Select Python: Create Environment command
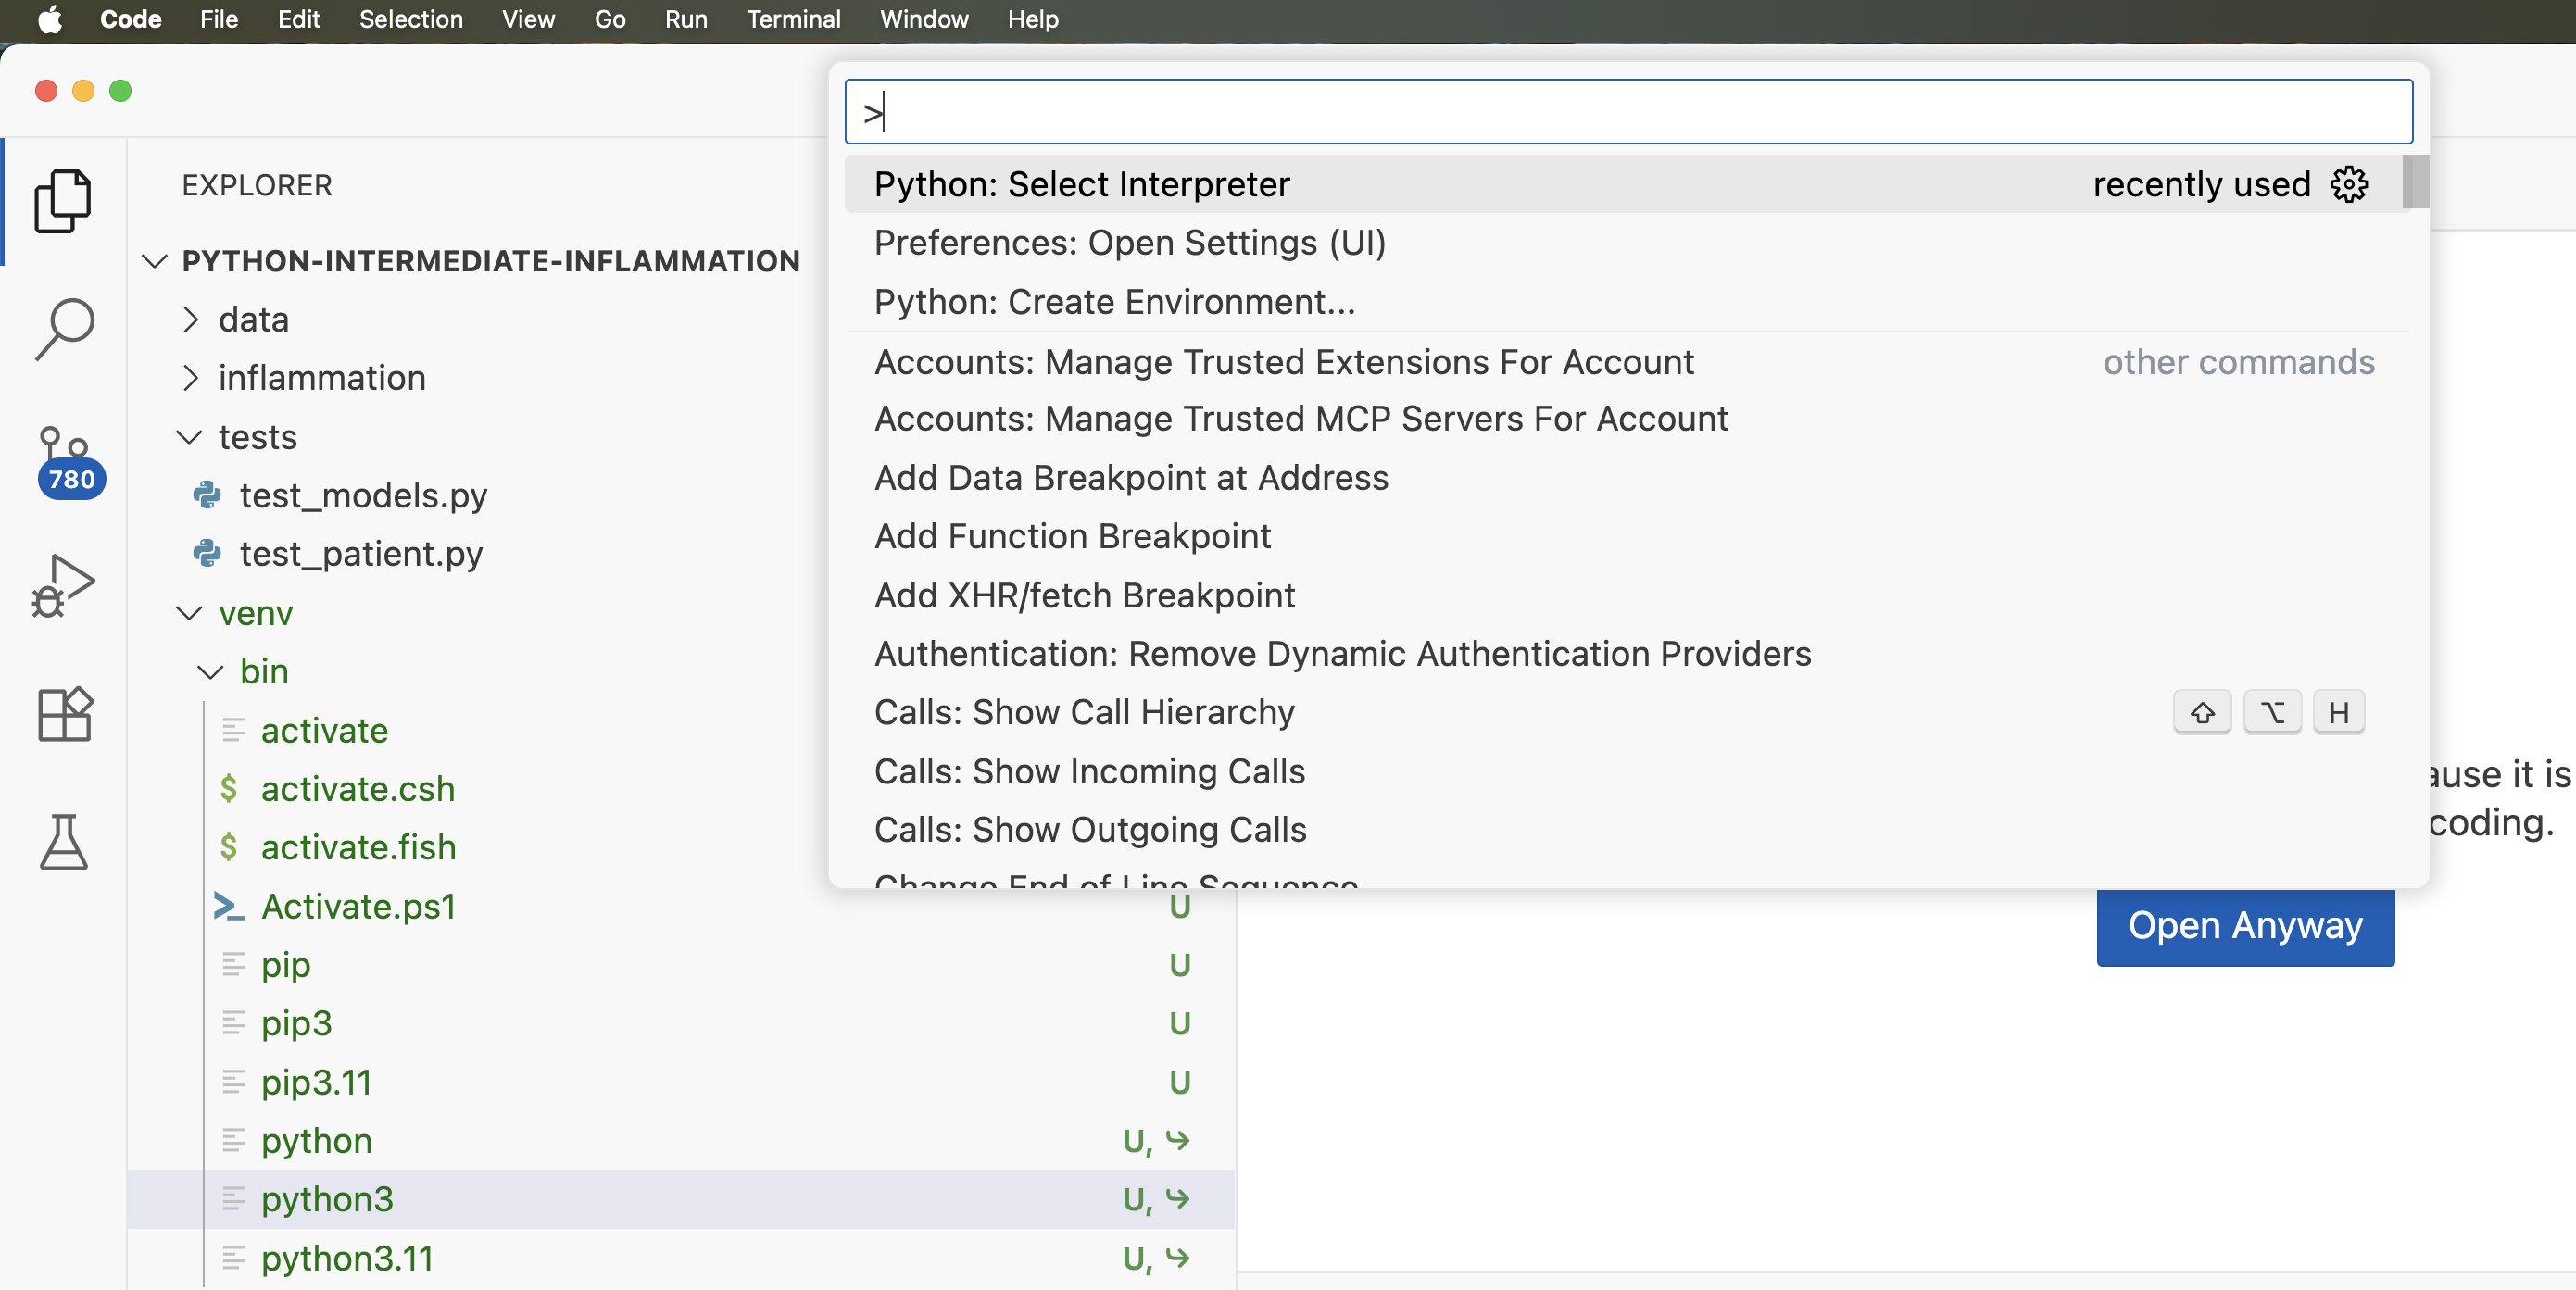 pyautogui.click(x=1113, y=301)
